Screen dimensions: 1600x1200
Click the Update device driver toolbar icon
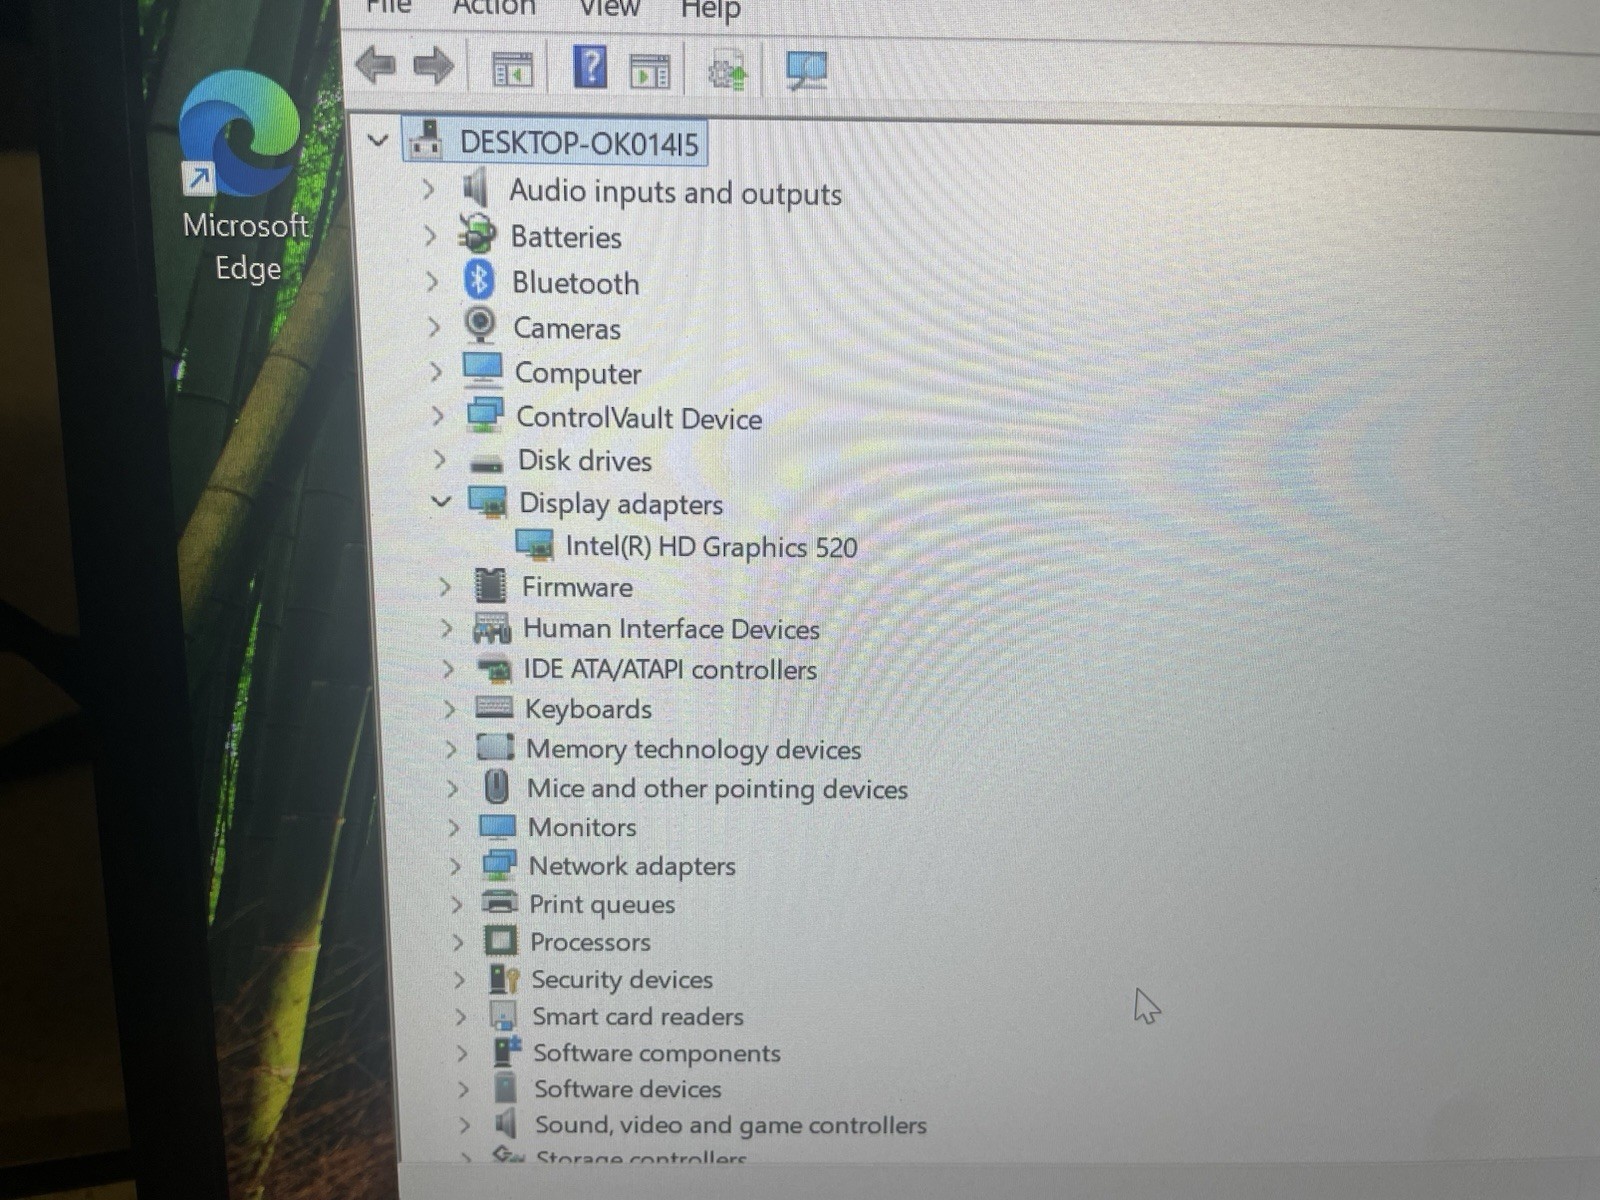click(727, 70)
